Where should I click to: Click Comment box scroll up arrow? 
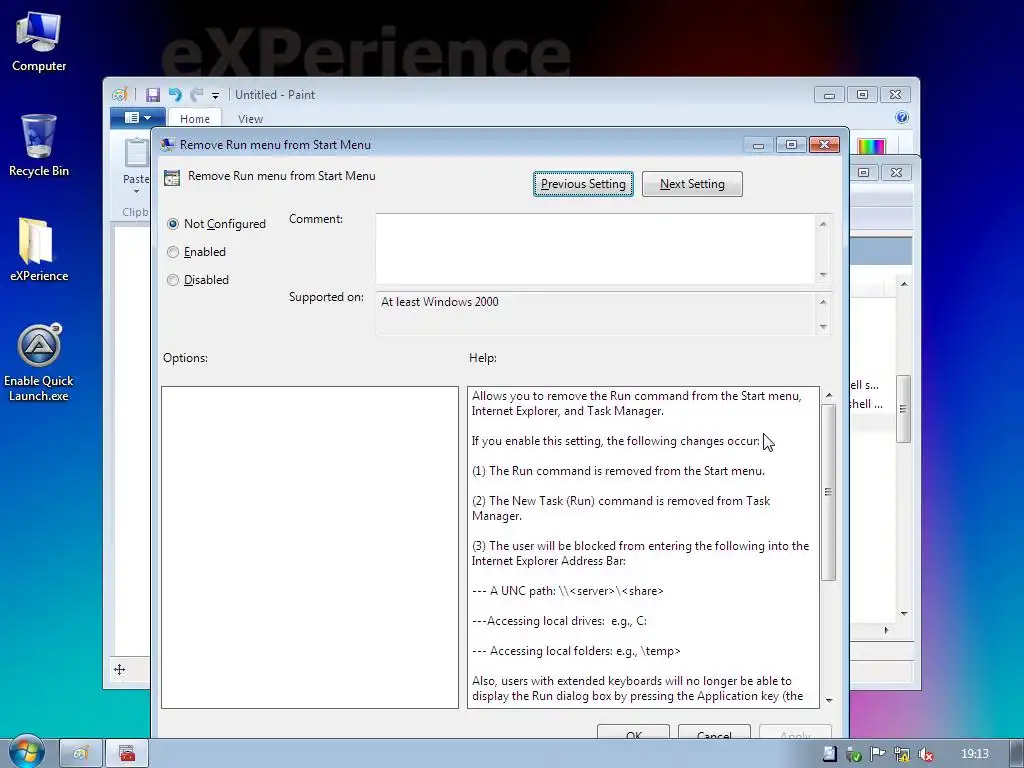(823, 224)
